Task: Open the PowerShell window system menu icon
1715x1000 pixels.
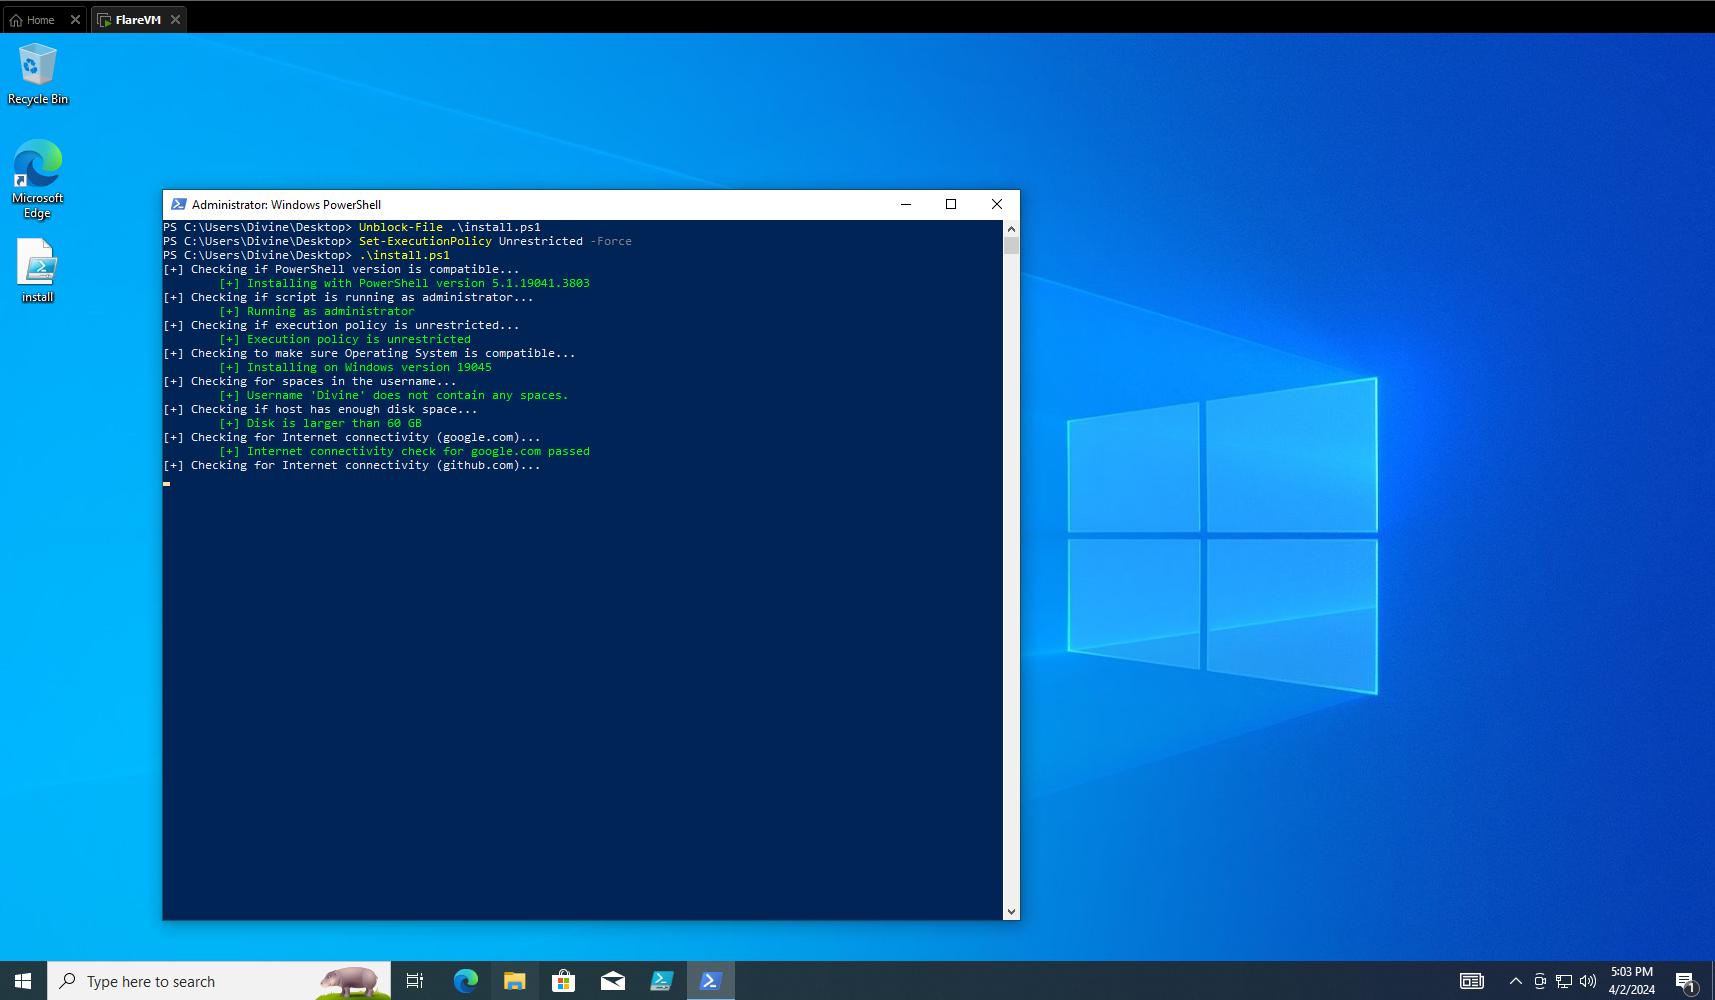Action: pyautogui.click(x=179, y=204)
